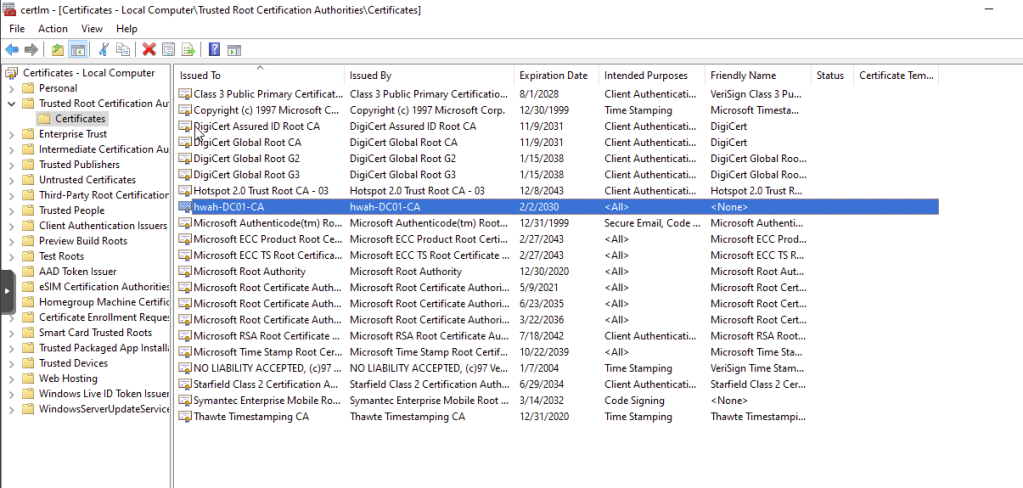The width and height of the screenshot is (1023, 488).
Task: Open Properties from the toolbar icon
Action: click(x=169, y=49)
